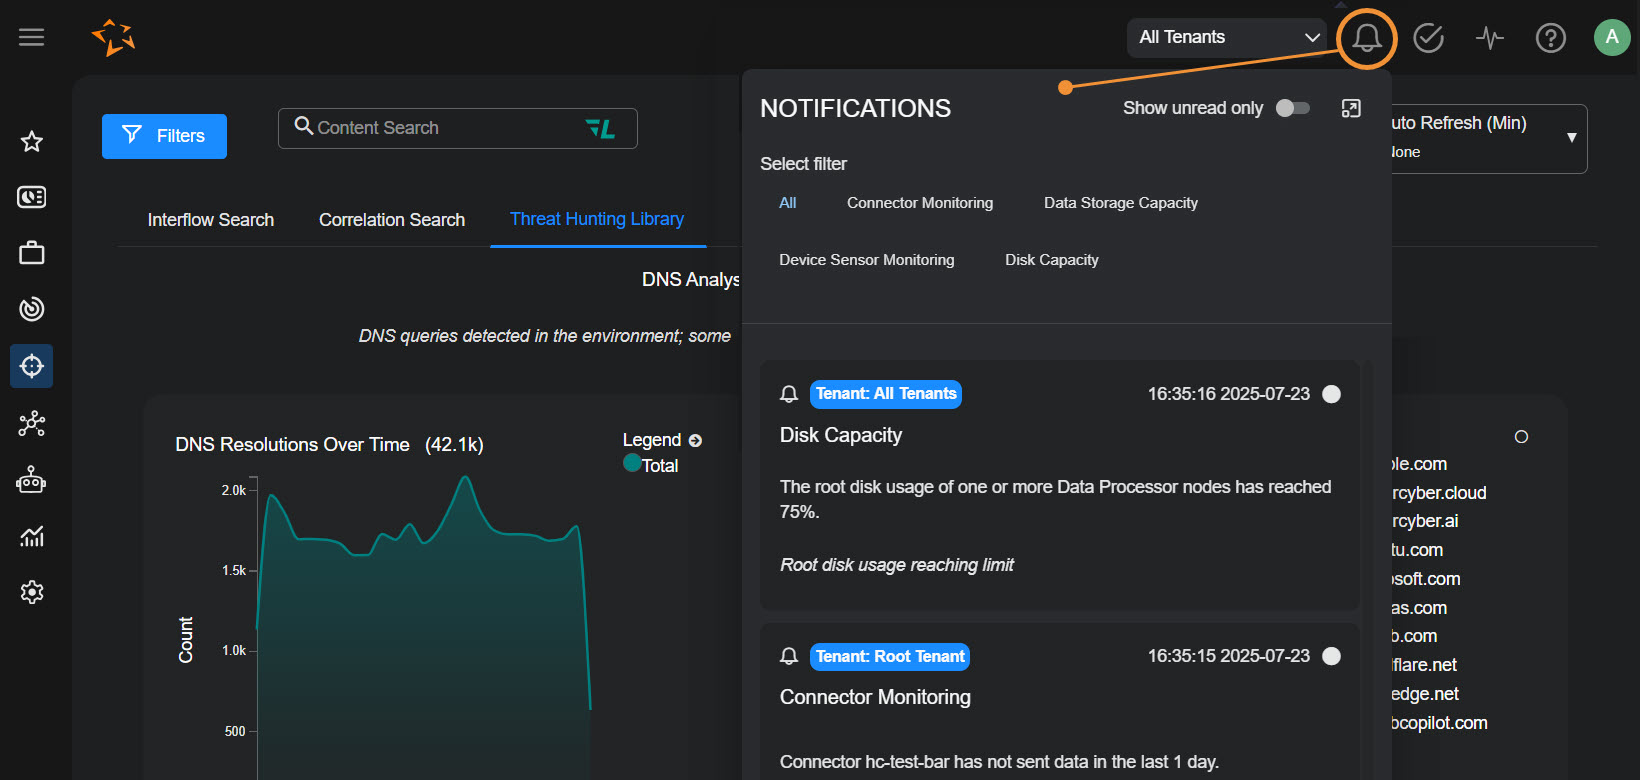
Task: Expand the chart Legend arrow
Action: [695, 440]
